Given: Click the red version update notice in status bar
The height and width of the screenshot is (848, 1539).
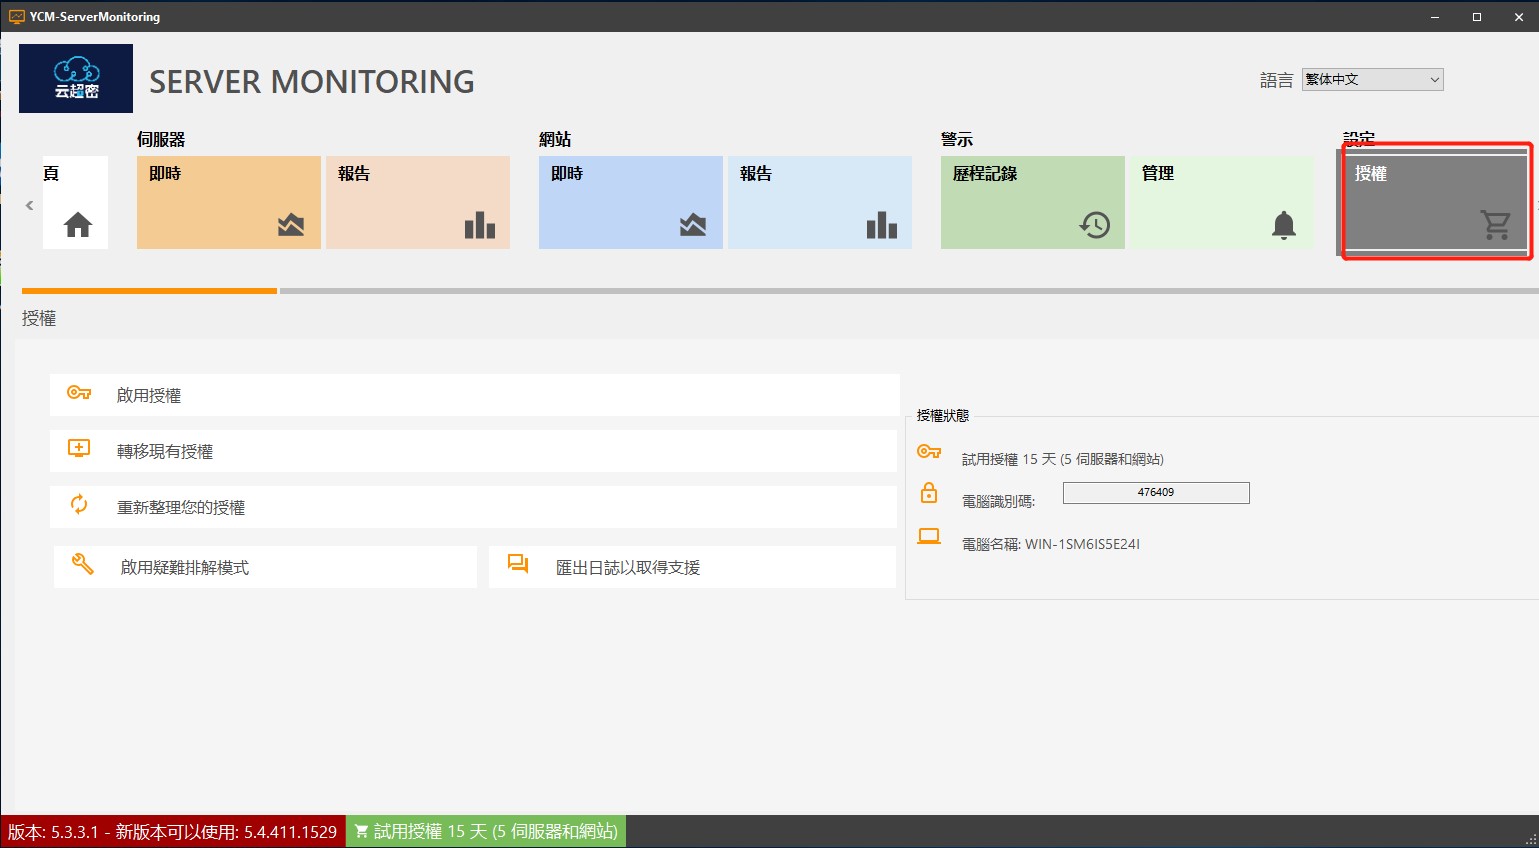Looking at the screenshot, I should (173, 832).
